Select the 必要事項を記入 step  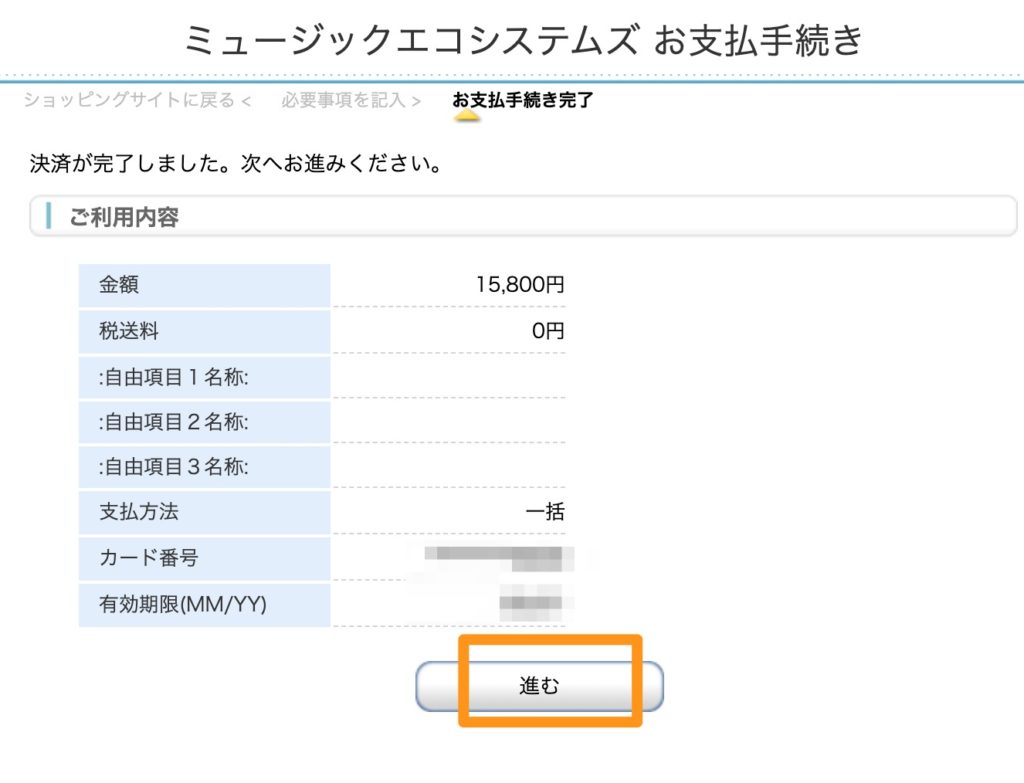[350, 100]
